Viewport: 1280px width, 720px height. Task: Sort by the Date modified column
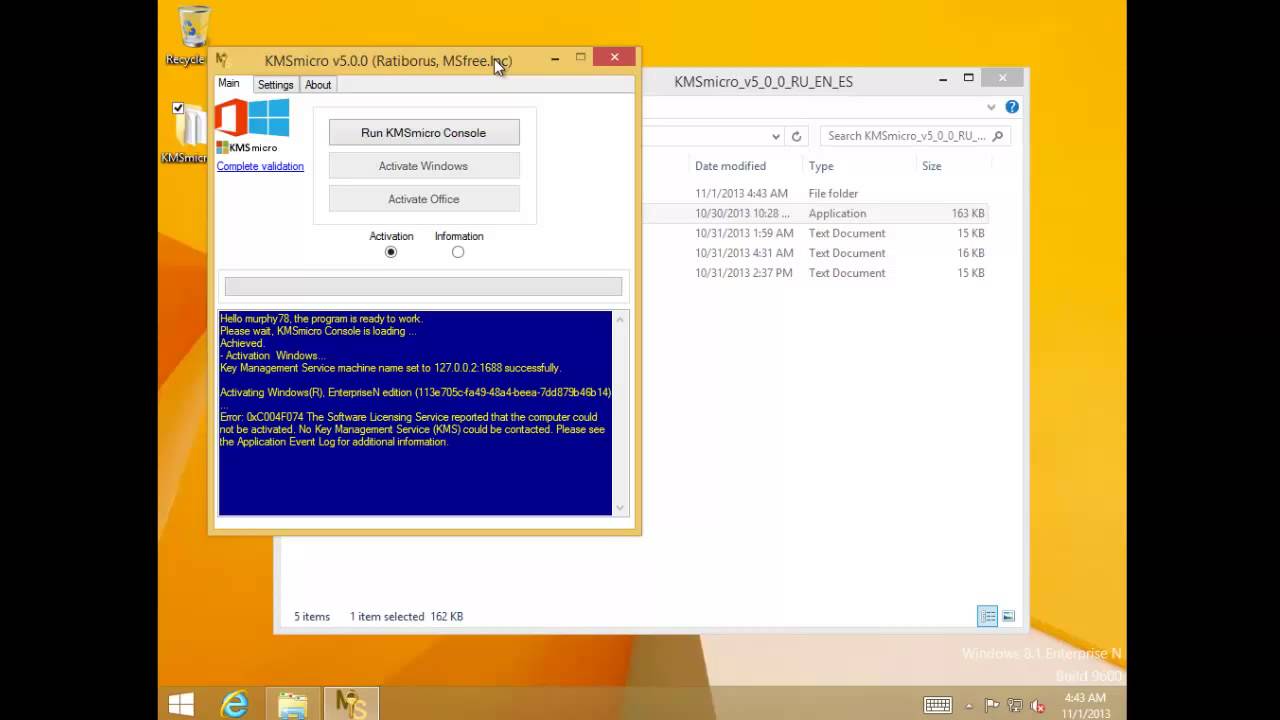[x=730, y=166]
